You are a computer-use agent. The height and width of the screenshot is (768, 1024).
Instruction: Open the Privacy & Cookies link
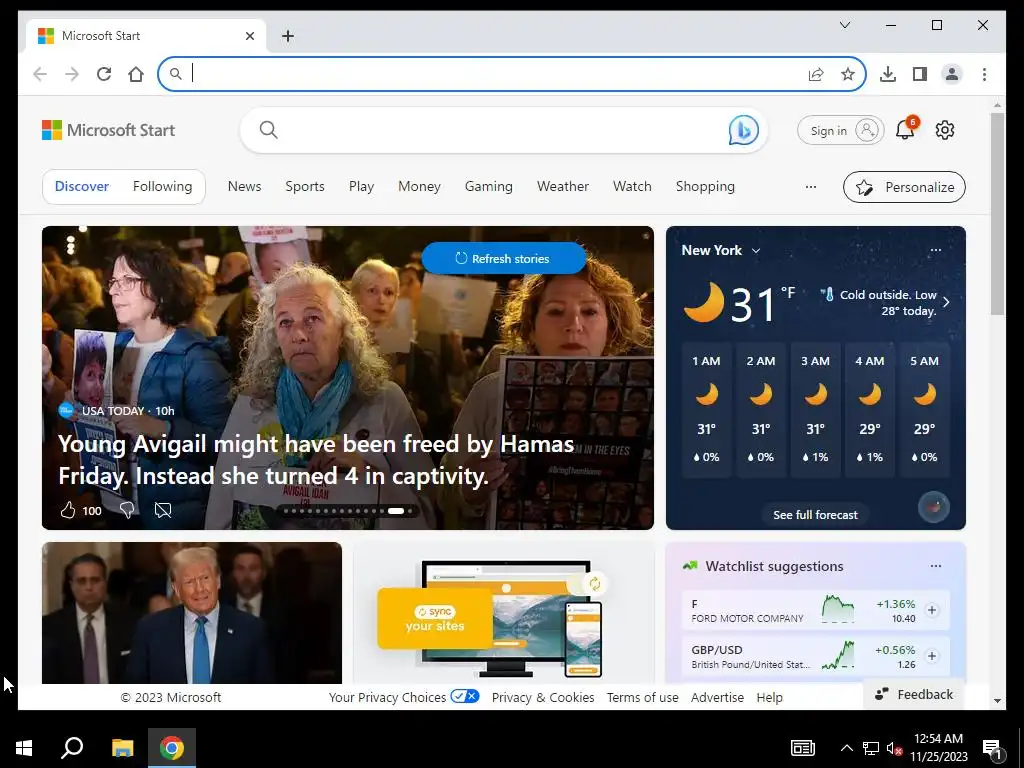(x=543, y=697)
